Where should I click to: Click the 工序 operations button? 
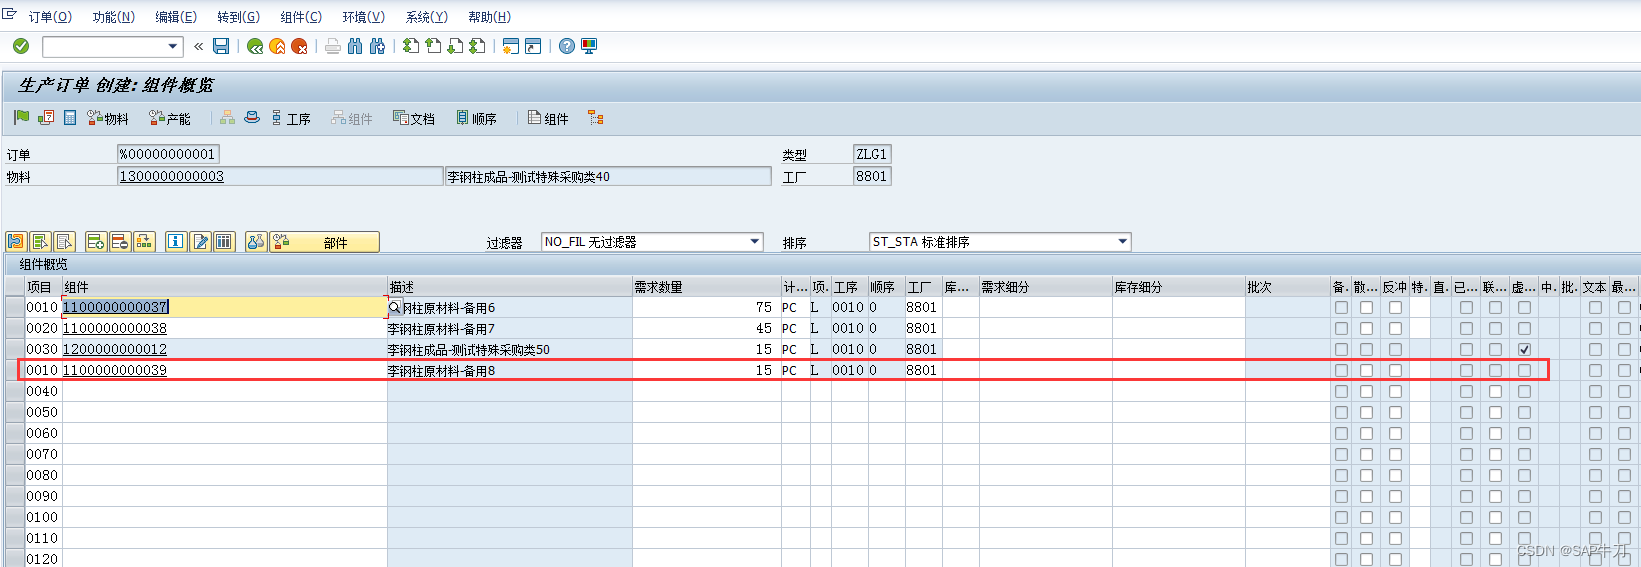291,118
